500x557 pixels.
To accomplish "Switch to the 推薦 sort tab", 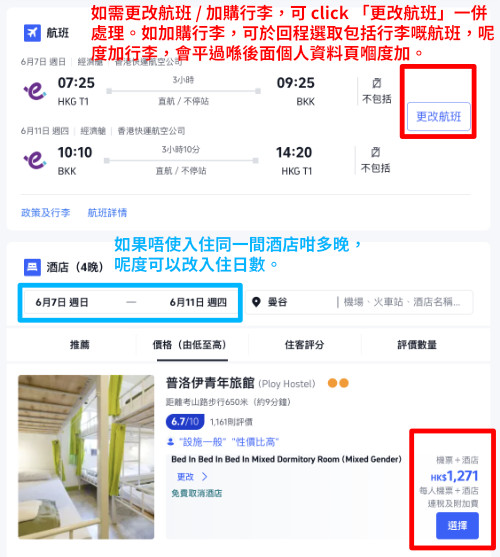I will coord(80,345).
